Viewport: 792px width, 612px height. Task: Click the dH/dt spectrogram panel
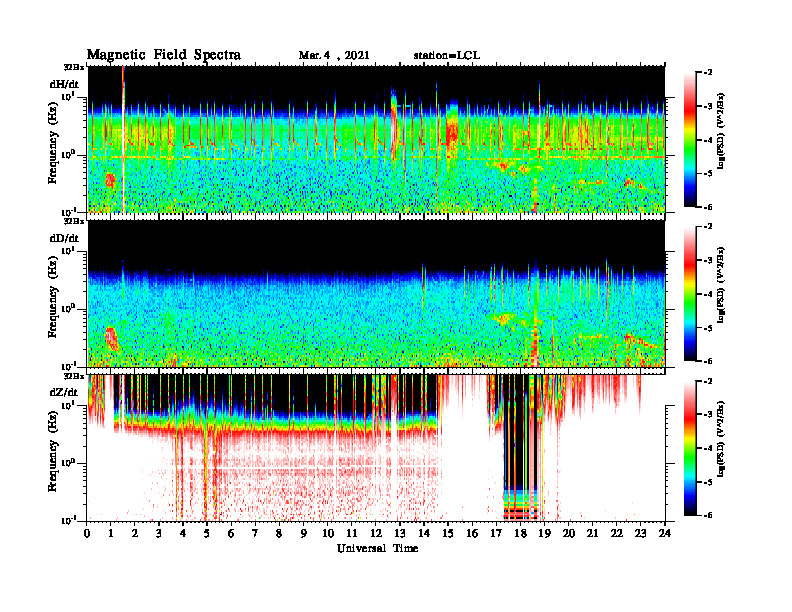(x=376, y=139)
